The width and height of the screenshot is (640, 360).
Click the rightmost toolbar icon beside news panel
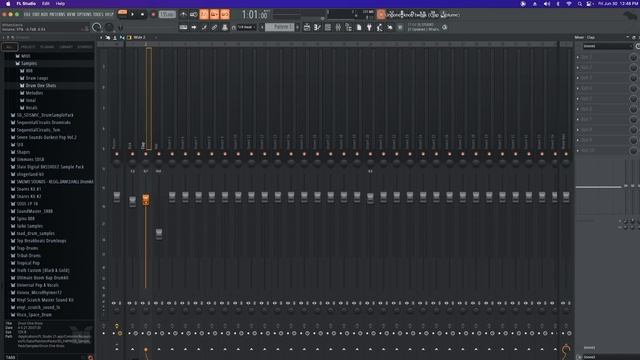(x=444, y=27)
